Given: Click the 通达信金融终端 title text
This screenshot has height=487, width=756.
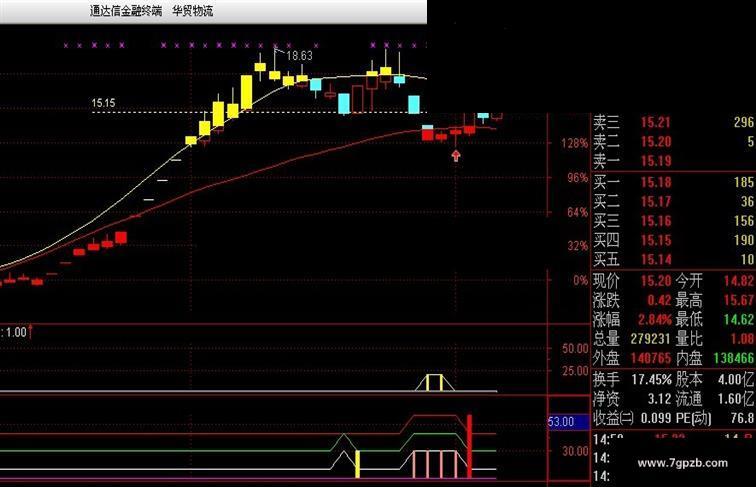Looking at the screenshot, I should pos(126,11).
